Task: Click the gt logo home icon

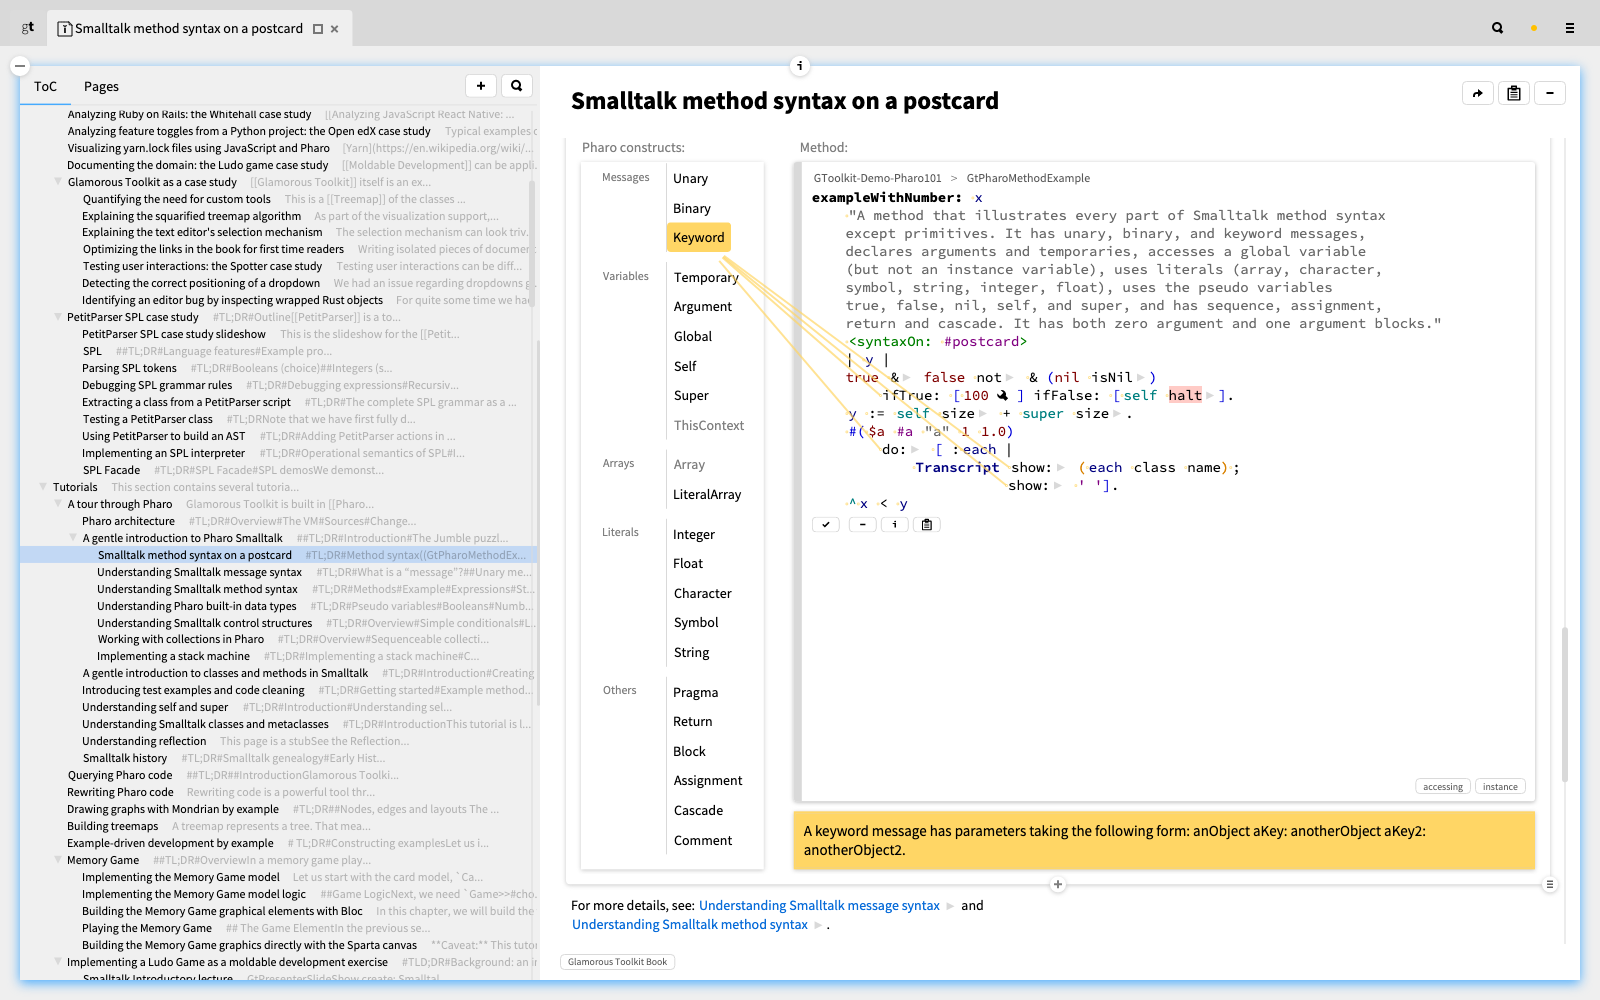Action: [28, 28]
